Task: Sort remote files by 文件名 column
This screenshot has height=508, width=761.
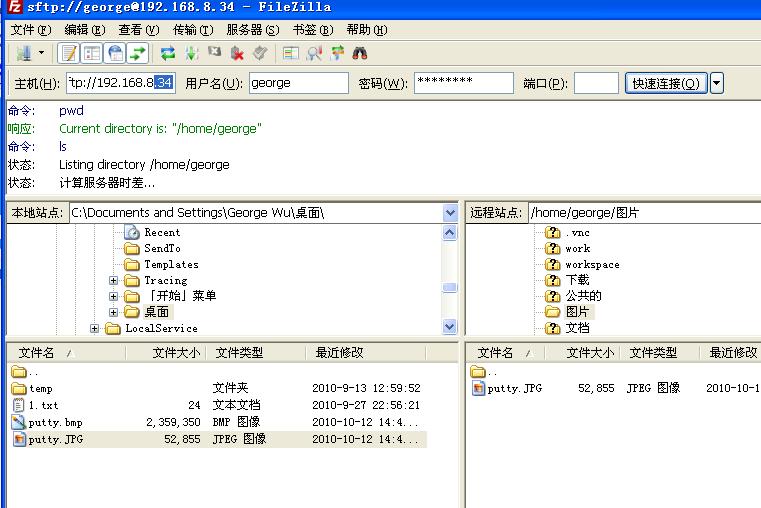Action: click(x=506, y=353)
